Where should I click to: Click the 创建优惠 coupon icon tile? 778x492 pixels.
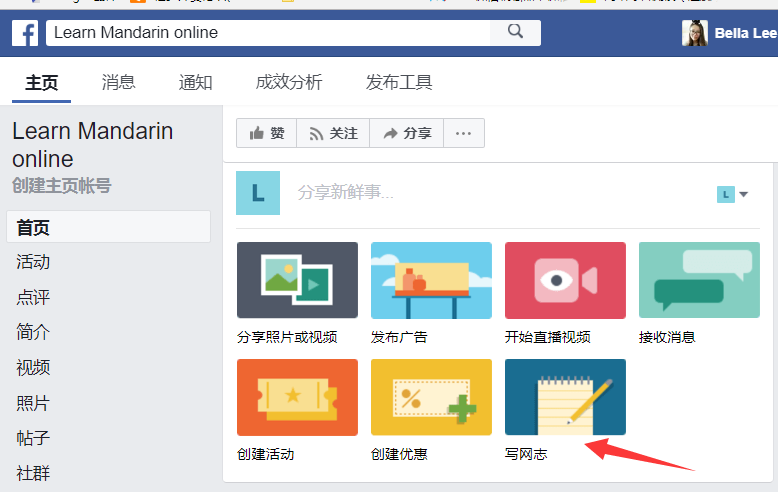coord(431,397)
